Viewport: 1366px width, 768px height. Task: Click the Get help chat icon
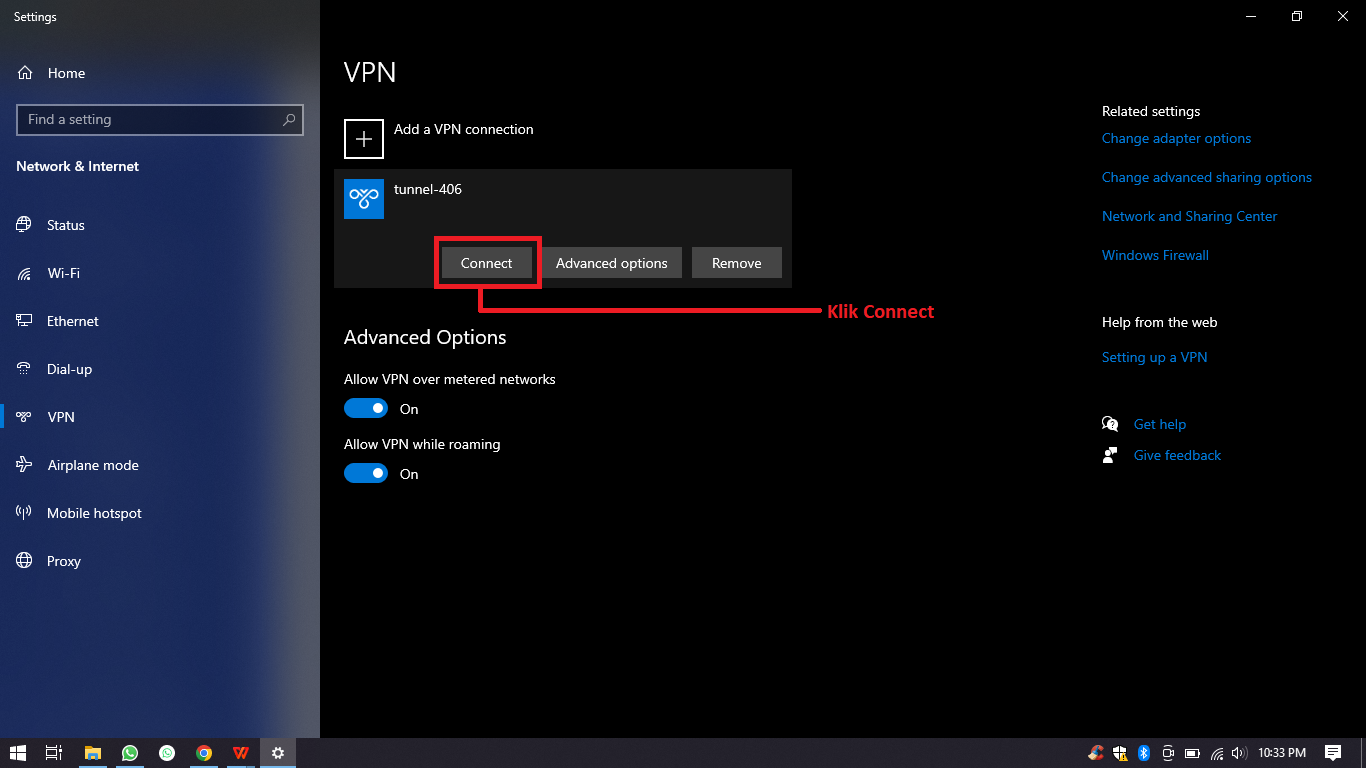(x=1110, y=424)
